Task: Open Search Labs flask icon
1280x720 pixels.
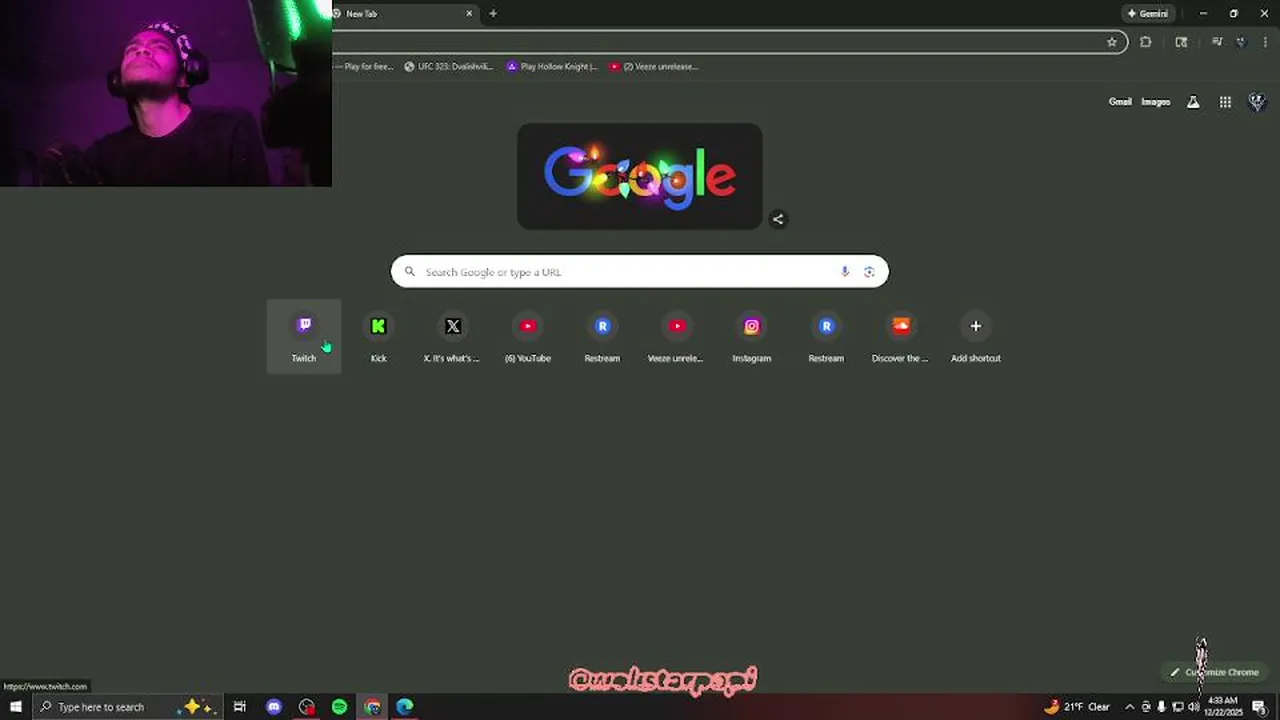Action: click(x=1193, y=102)
